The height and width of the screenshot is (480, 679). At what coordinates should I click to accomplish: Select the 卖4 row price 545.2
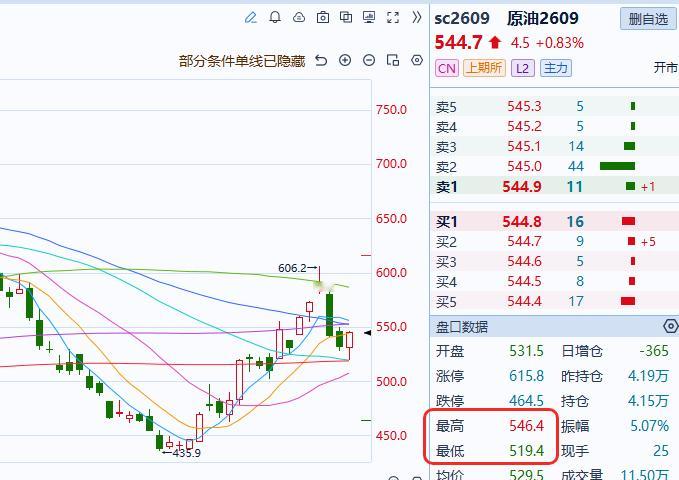524,126
